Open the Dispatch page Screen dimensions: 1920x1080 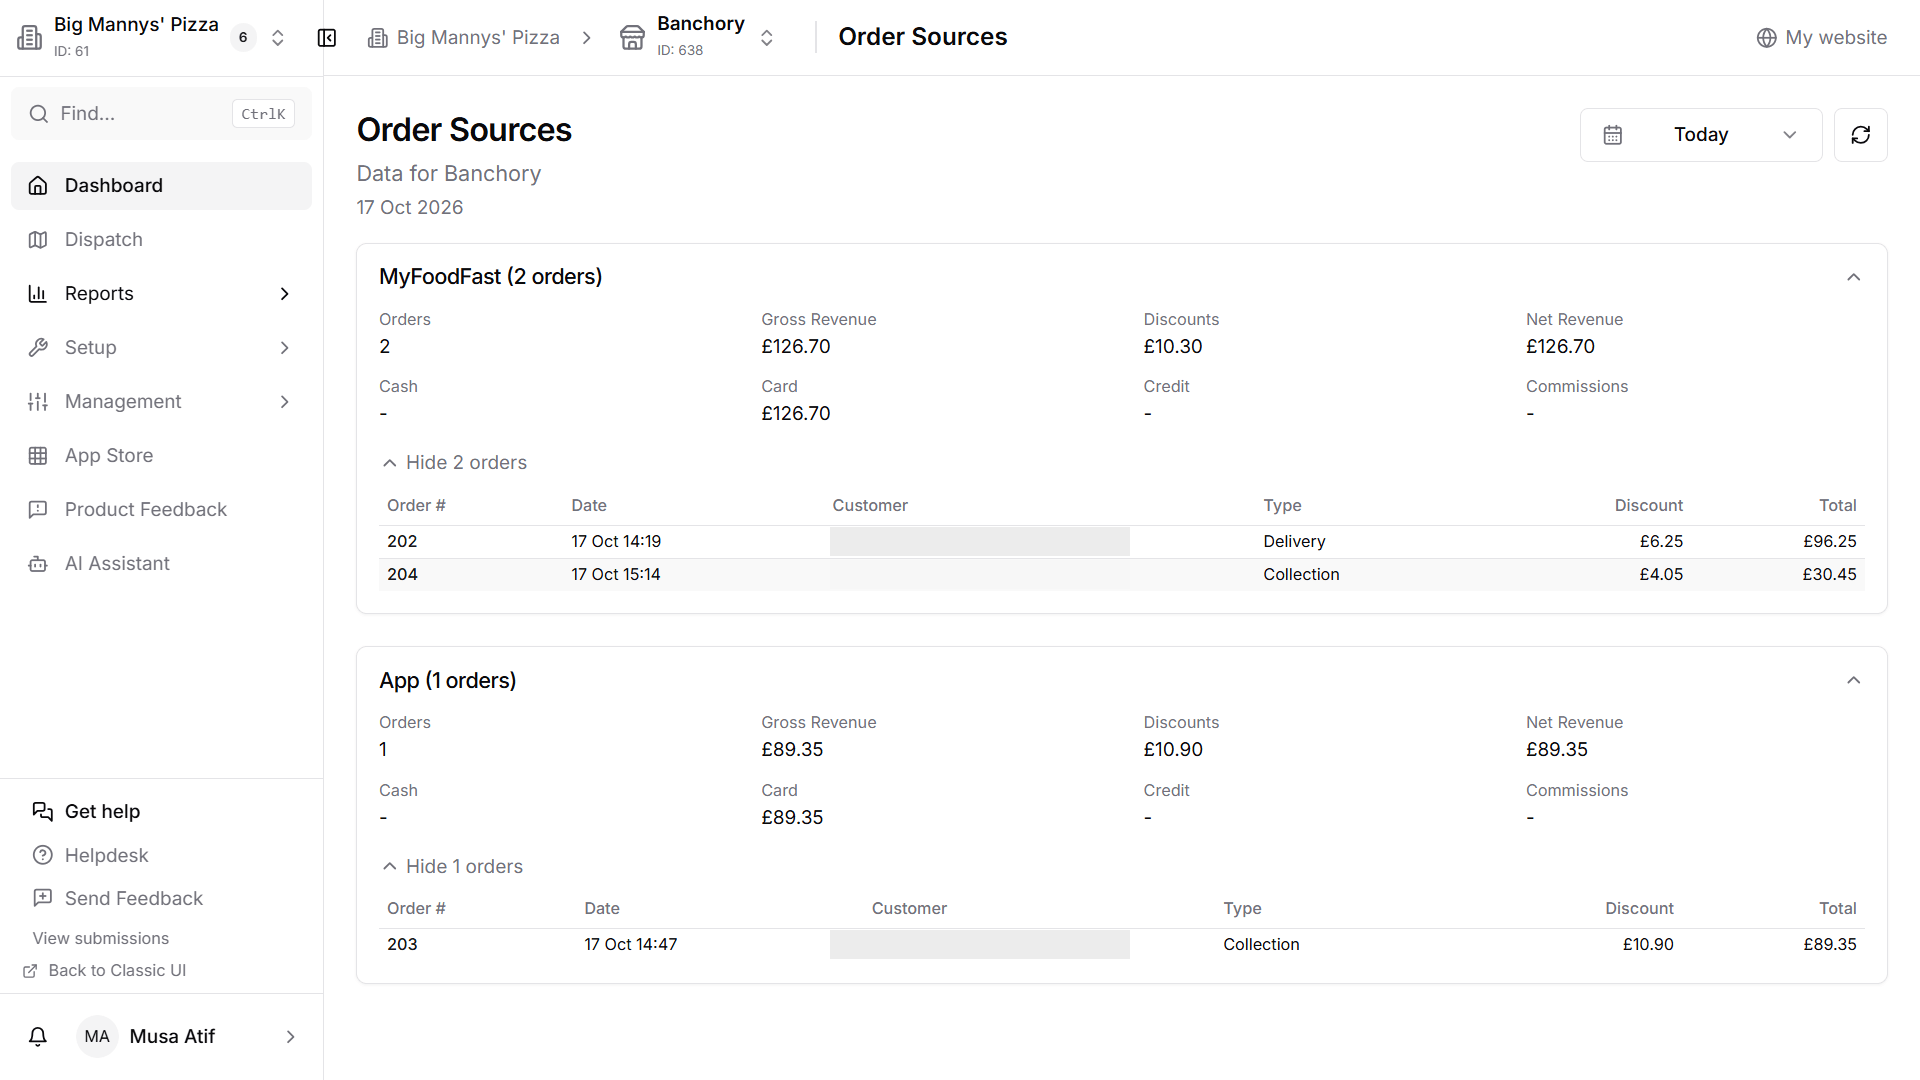pos(161,240)
